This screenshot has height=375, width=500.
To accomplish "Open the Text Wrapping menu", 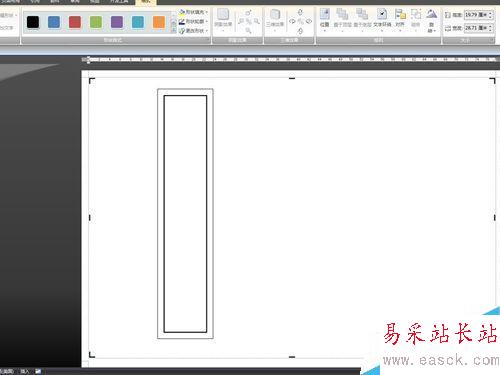I will tap(382, 19).
